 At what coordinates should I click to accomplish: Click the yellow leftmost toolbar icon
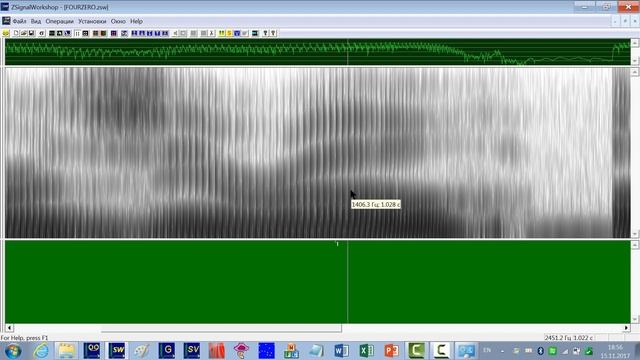pos(6,33)
